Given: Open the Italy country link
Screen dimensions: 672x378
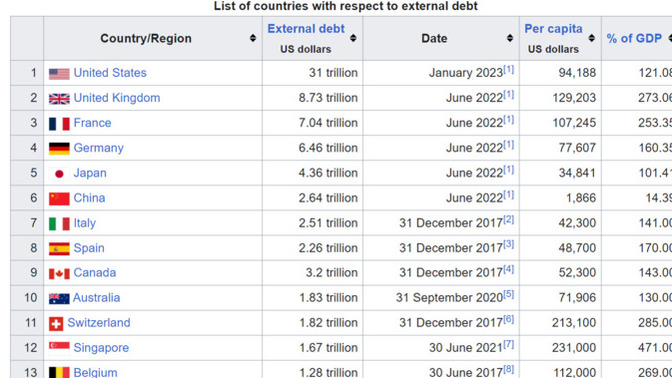Looking at the screenshot, I should [x=84, y=223].
